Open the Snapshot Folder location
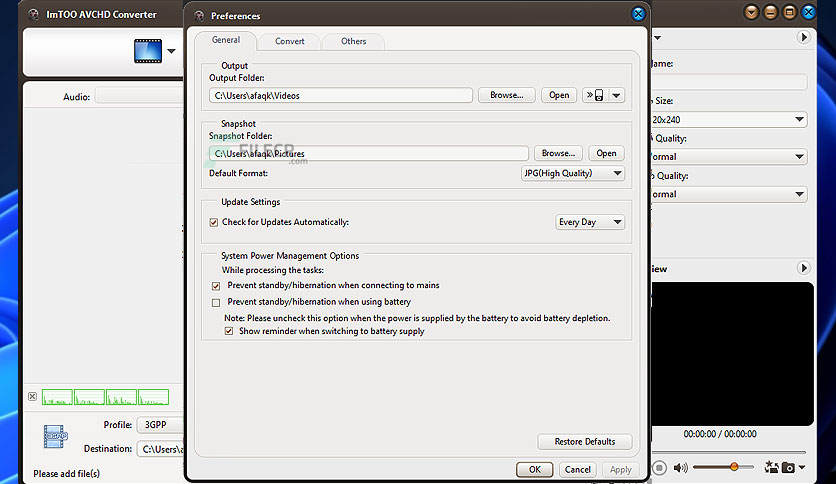 [606, 153]
